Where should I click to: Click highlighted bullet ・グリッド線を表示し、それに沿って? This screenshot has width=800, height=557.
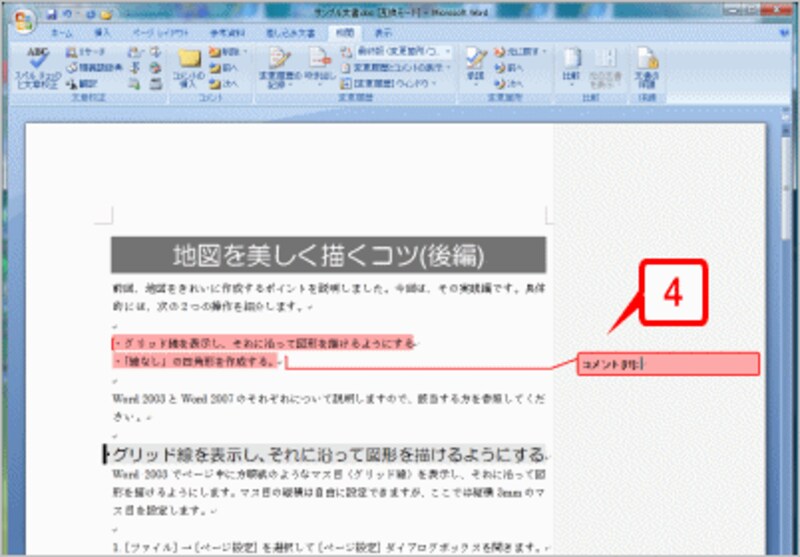[x=263, y=343]
